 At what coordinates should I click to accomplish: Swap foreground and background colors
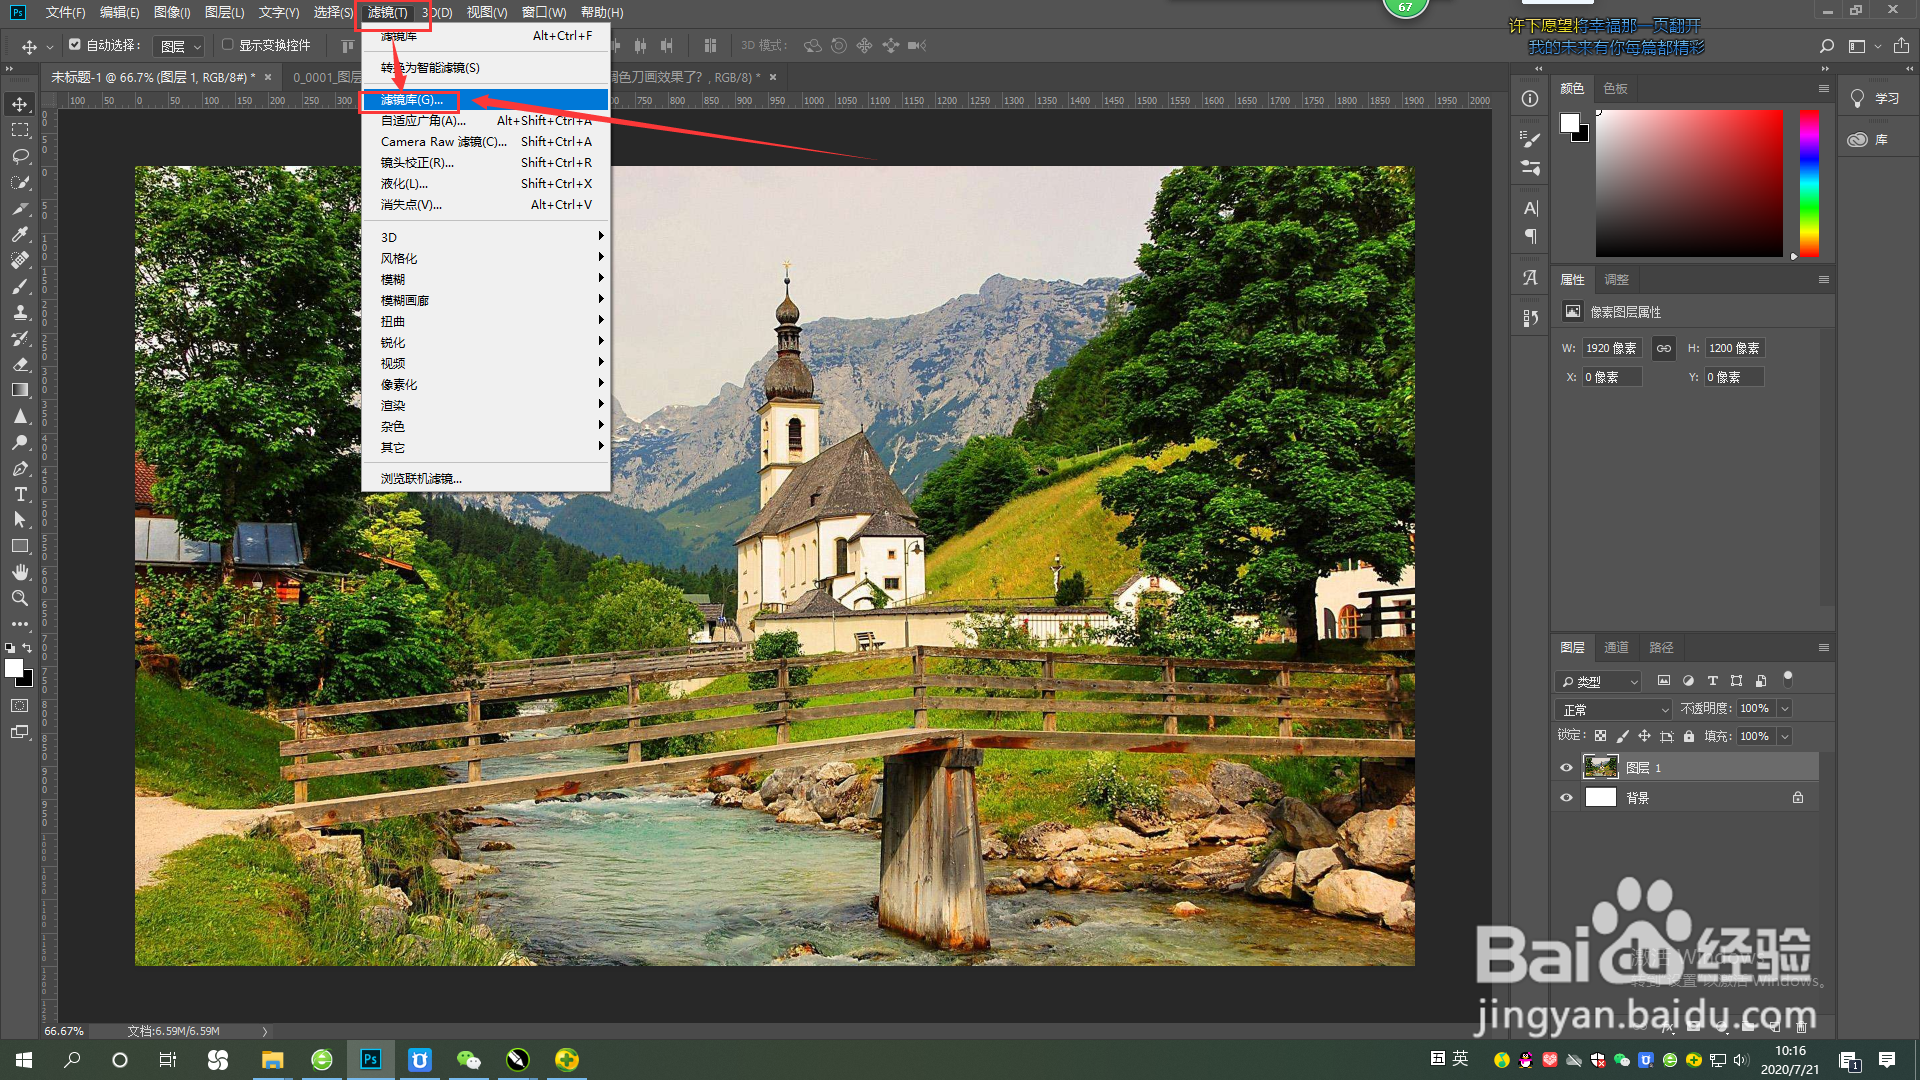click(28, 648)
